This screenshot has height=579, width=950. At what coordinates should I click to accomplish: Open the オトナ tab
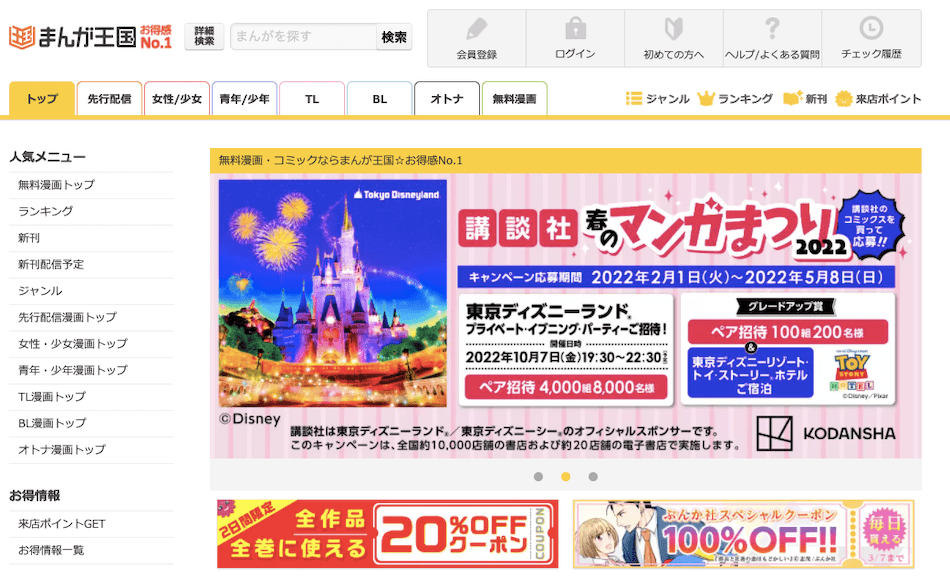447,99
